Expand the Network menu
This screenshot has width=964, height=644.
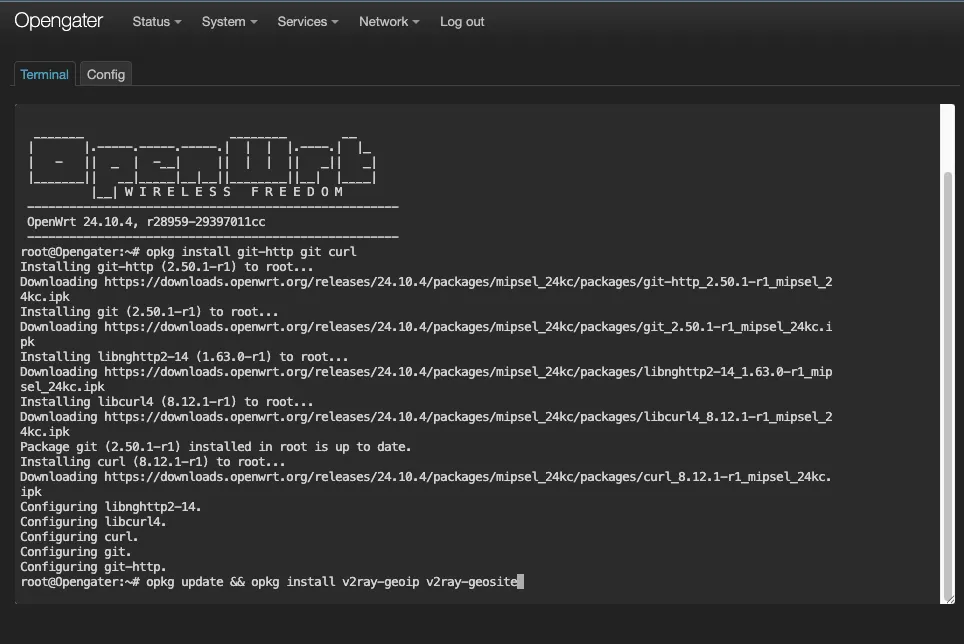point(389,22)
